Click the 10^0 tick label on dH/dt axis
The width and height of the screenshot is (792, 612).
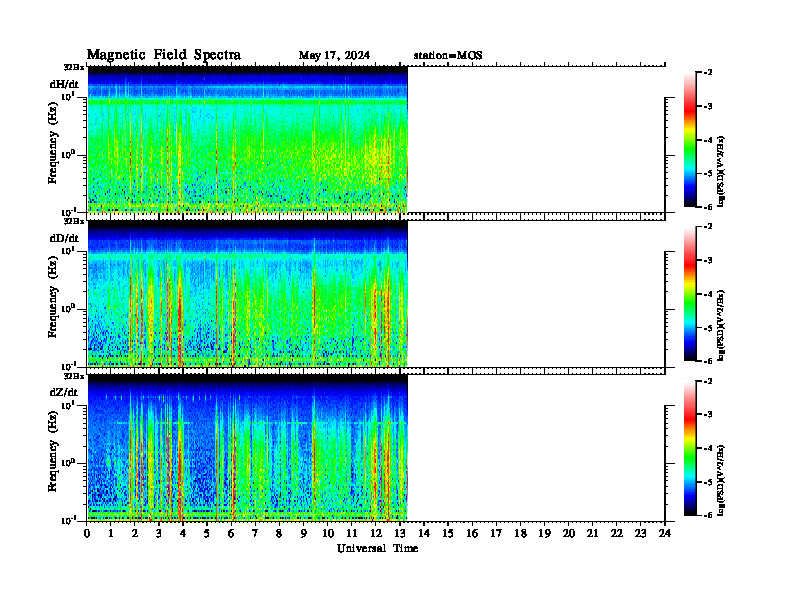68,154
